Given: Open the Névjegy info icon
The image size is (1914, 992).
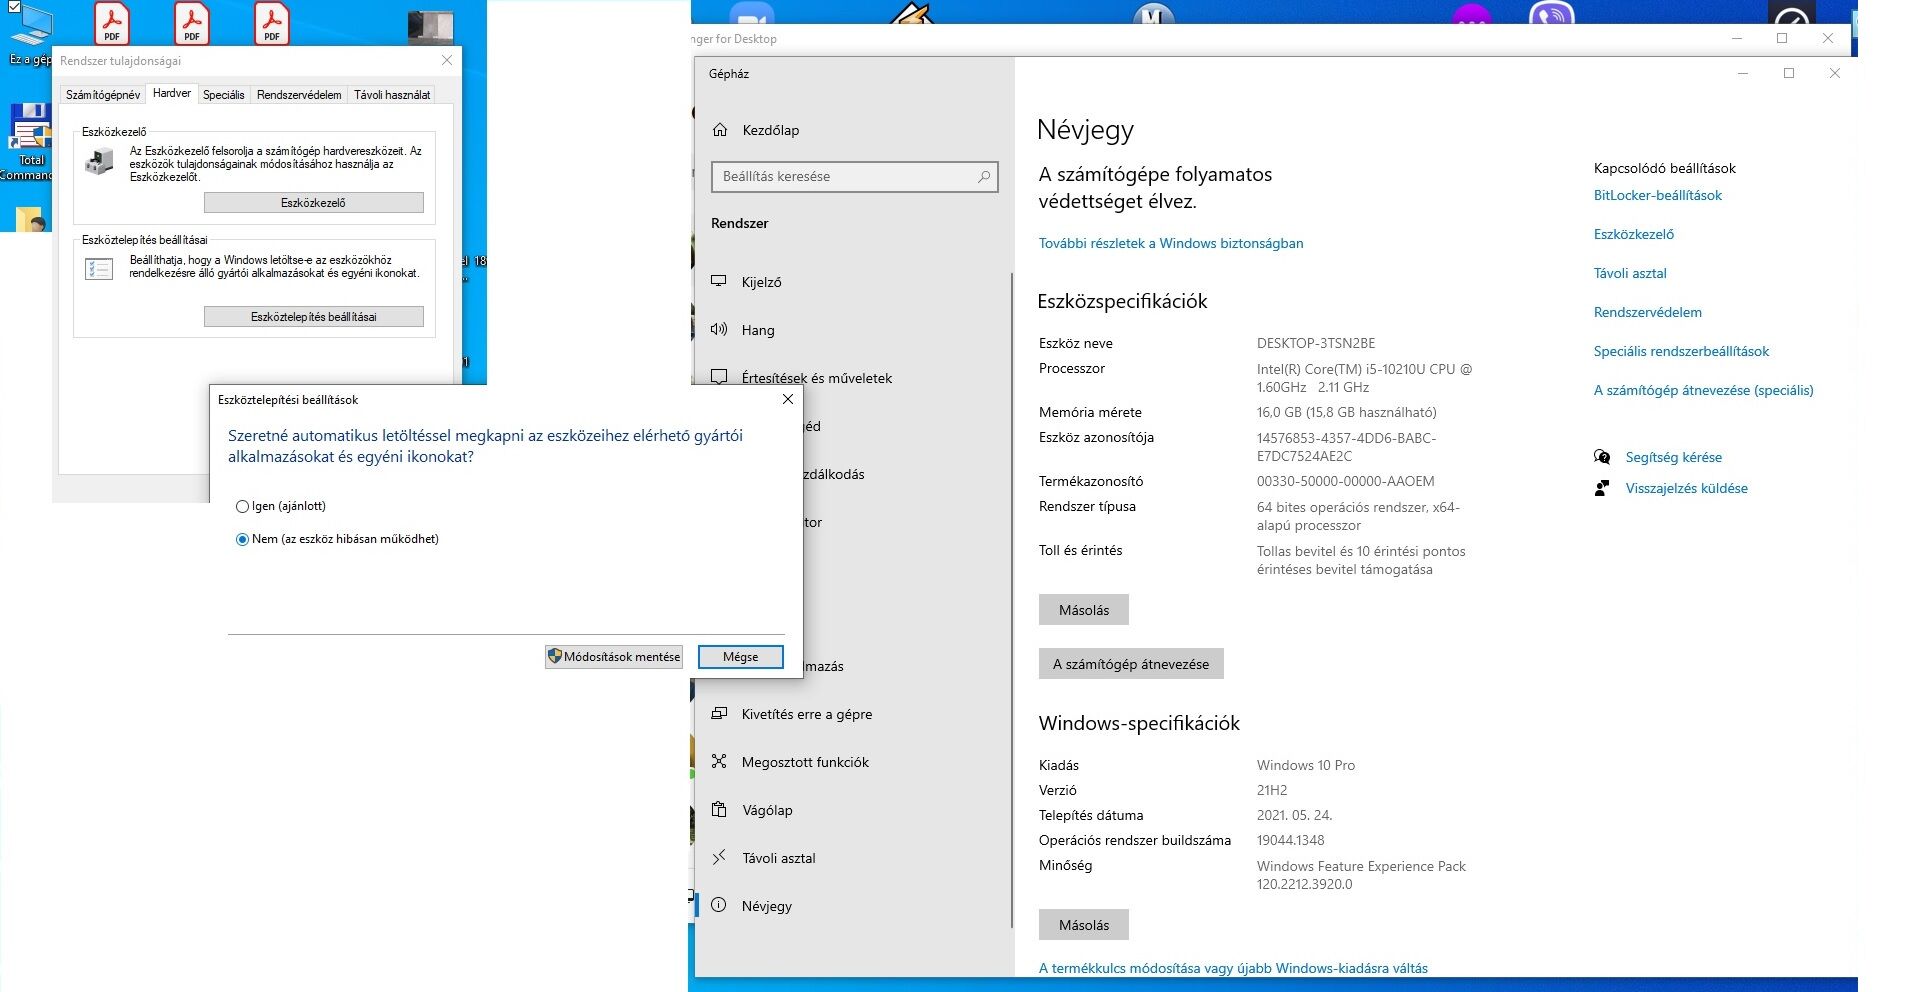Looking at the screenshot, I should pos(719,905).
